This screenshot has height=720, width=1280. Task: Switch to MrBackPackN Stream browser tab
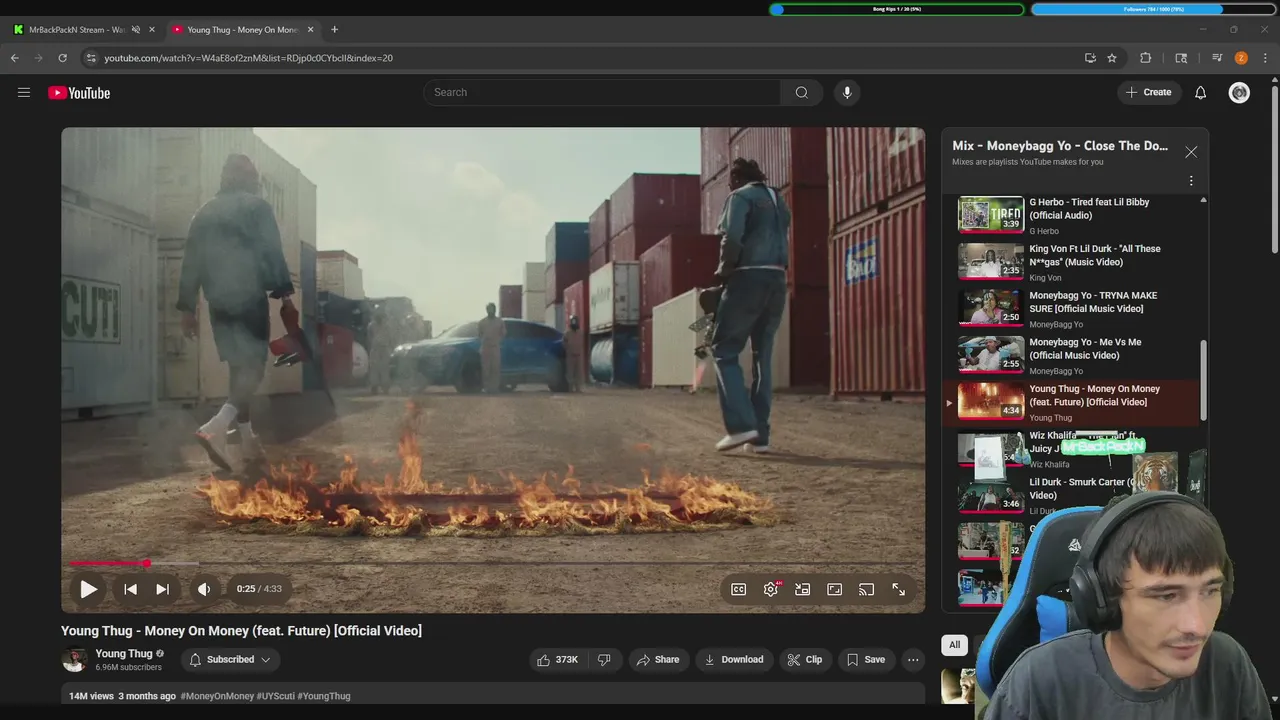pos(78,30)
